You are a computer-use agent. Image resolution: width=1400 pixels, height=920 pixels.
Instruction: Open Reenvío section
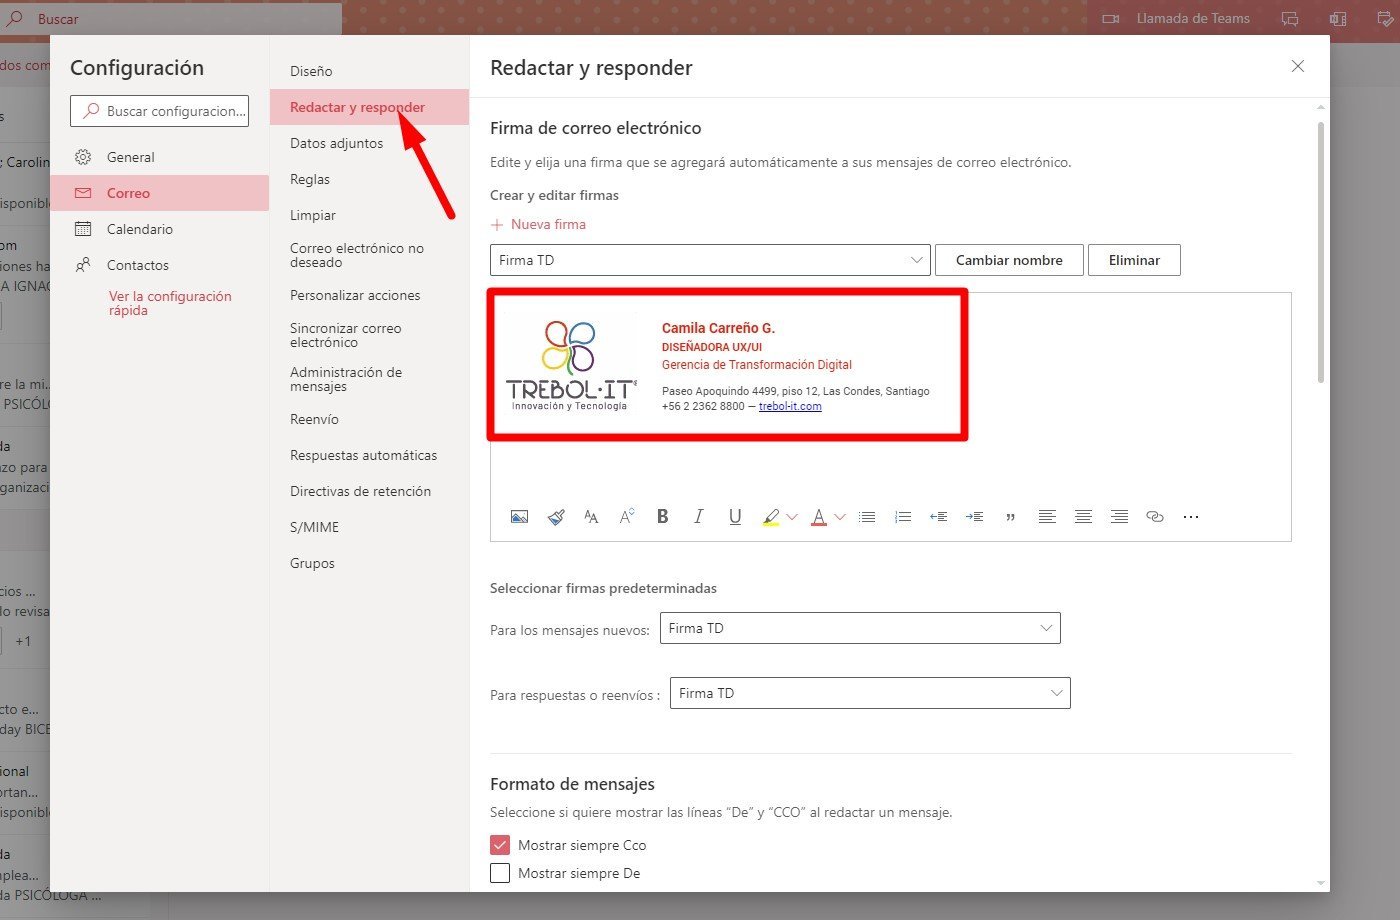point(369,419)
